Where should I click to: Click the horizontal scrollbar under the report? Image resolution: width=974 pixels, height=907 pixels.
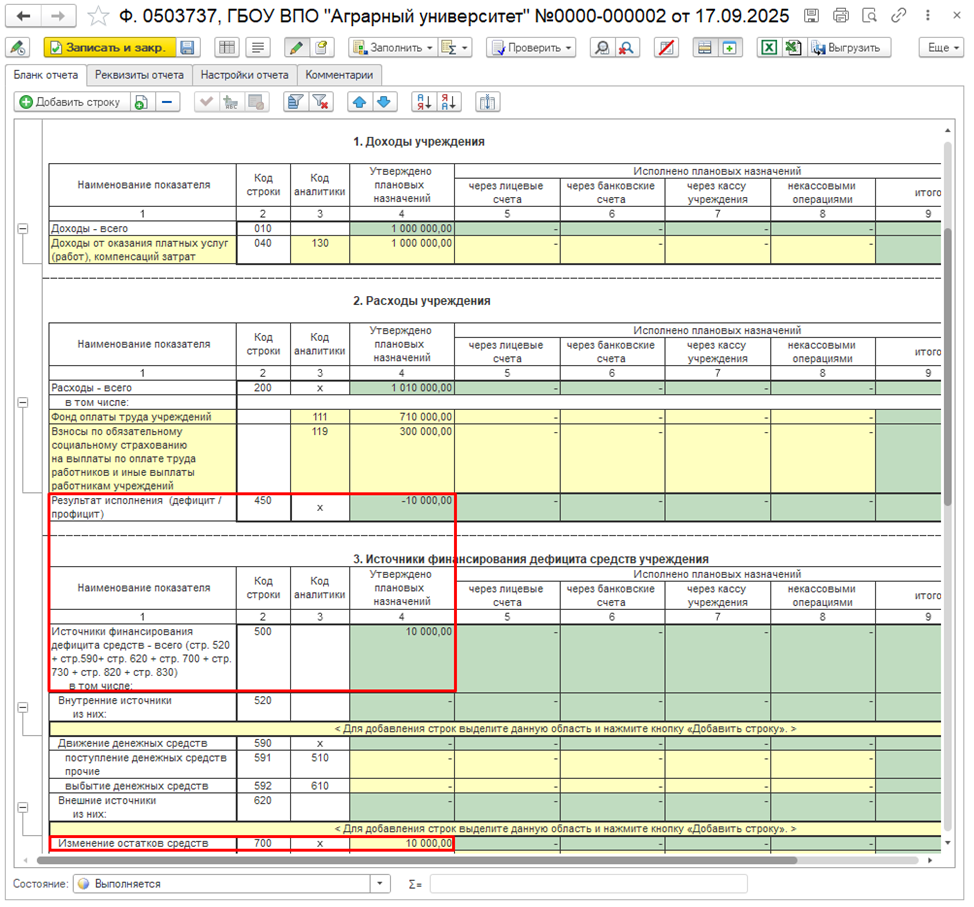(416, 860)
